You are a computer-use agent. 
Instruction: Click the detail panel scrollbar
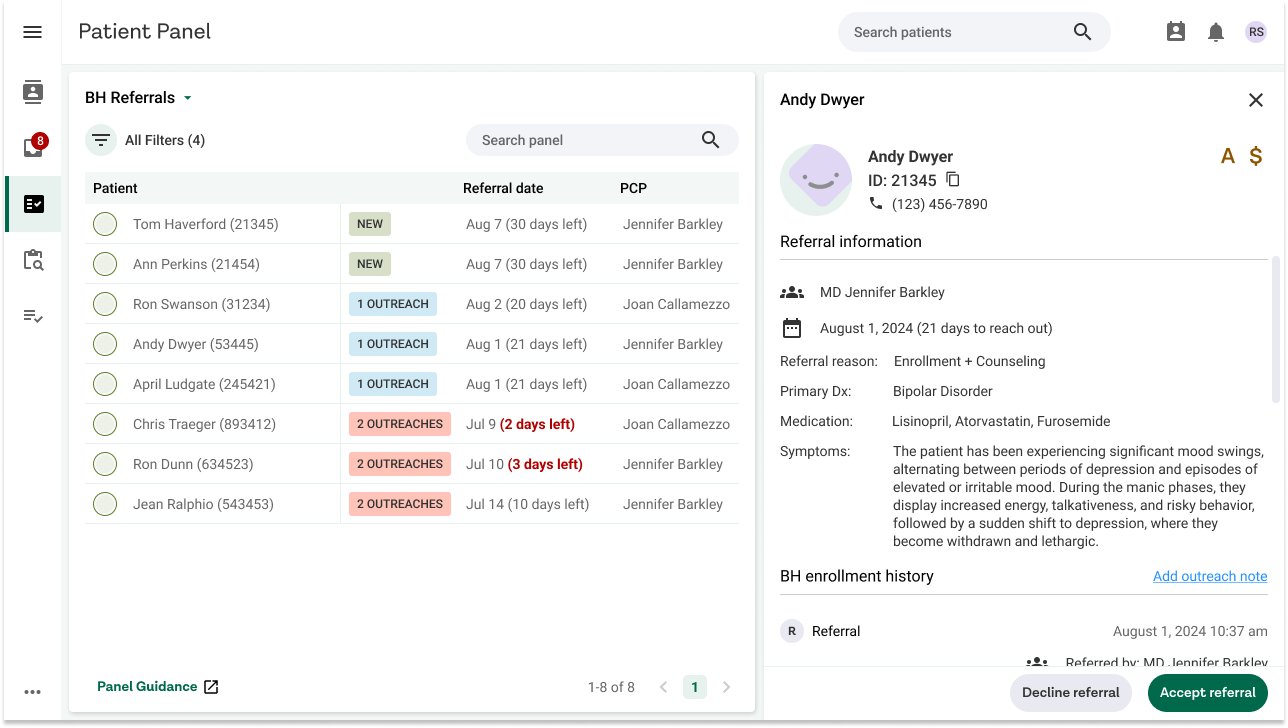pyautogui.click(x=1275, y=330)
